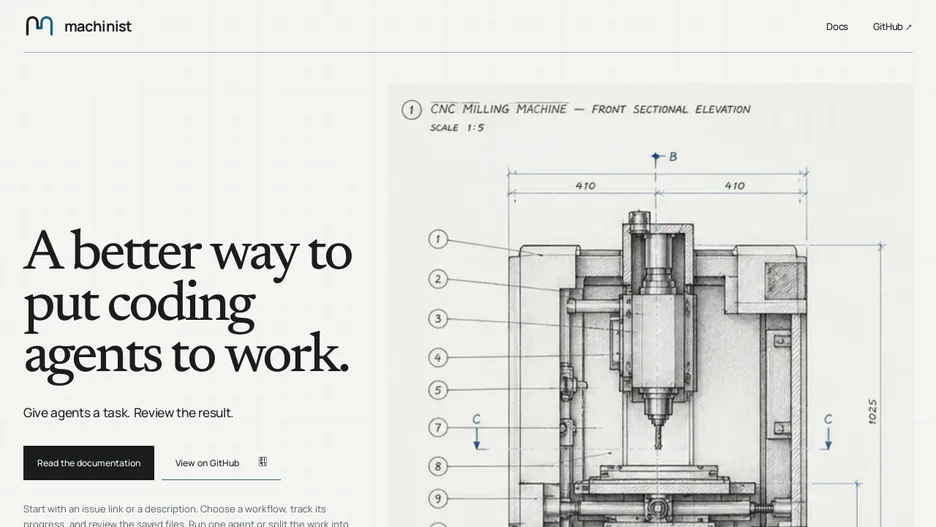Click the 1025 height dimension label

(872, 412)
